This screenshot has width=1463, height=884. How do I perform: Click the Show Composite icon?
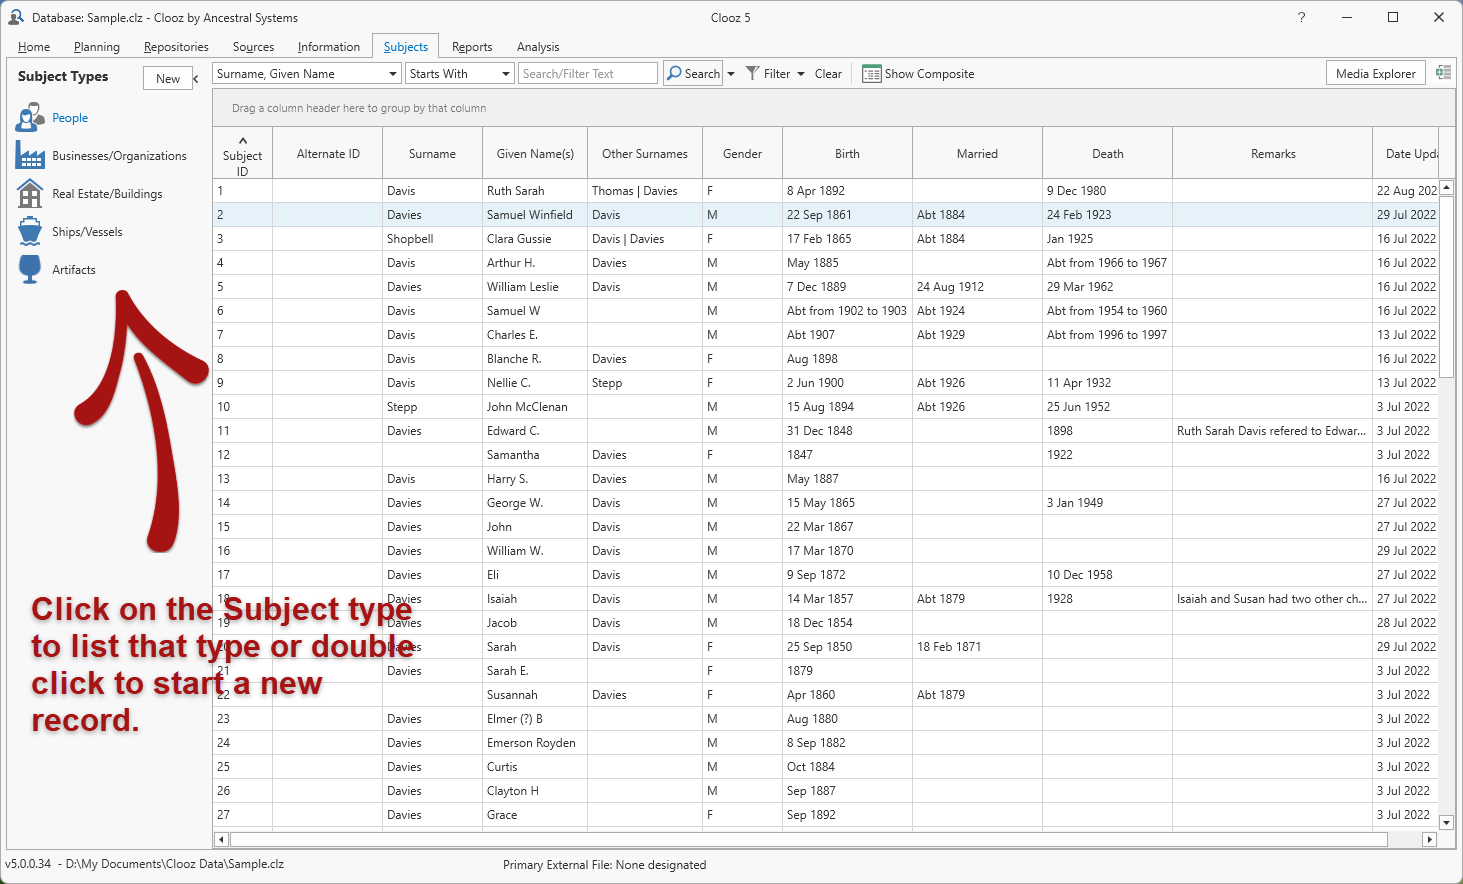(x=871, y=74)
